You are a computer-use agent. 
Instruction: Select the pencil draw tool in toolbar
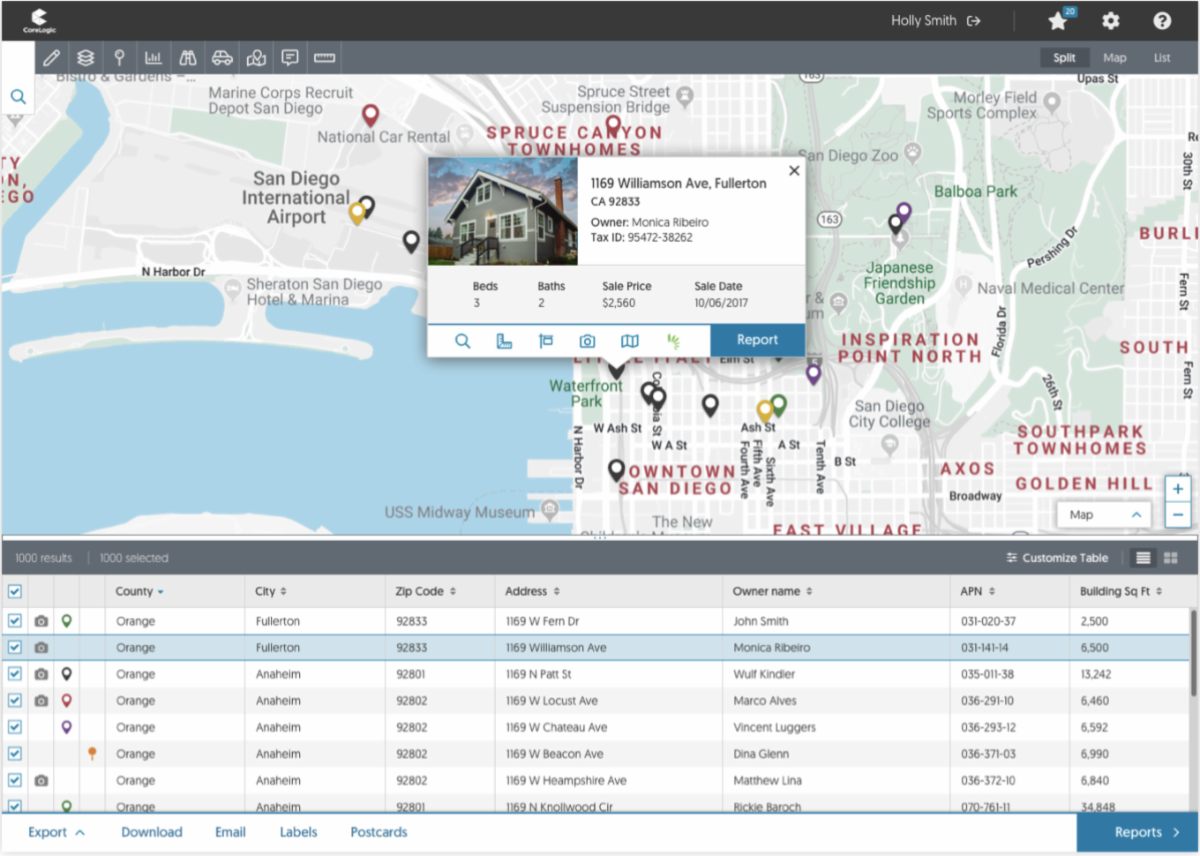pos(52,58)
